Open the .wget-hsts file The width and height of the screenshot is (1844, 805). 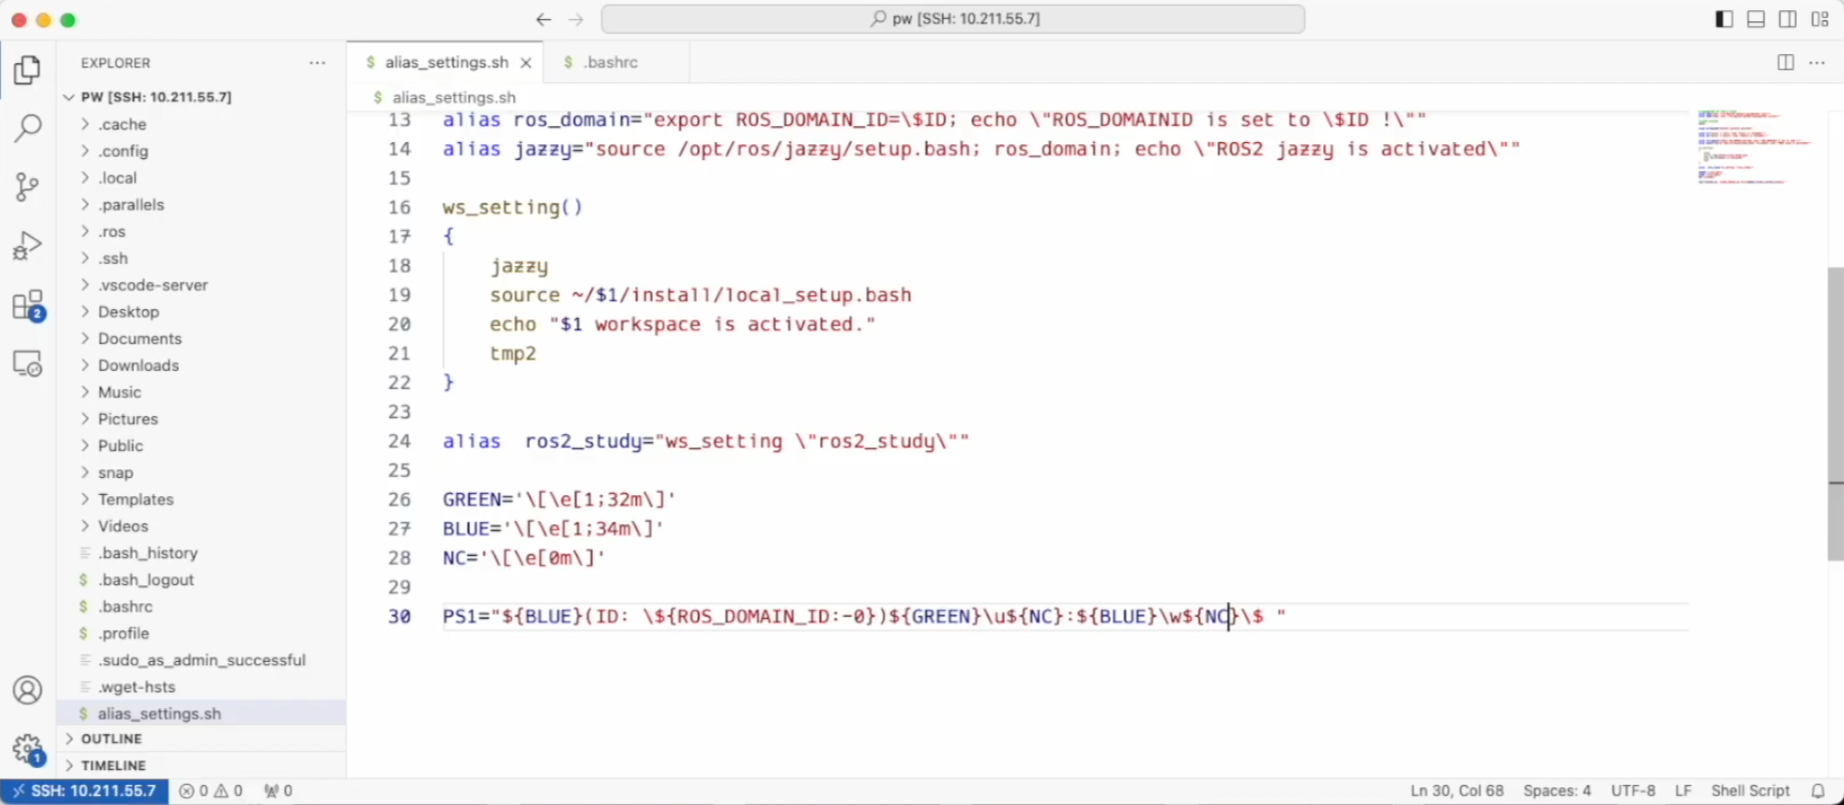pyautogui.click(x=201, y=687)
